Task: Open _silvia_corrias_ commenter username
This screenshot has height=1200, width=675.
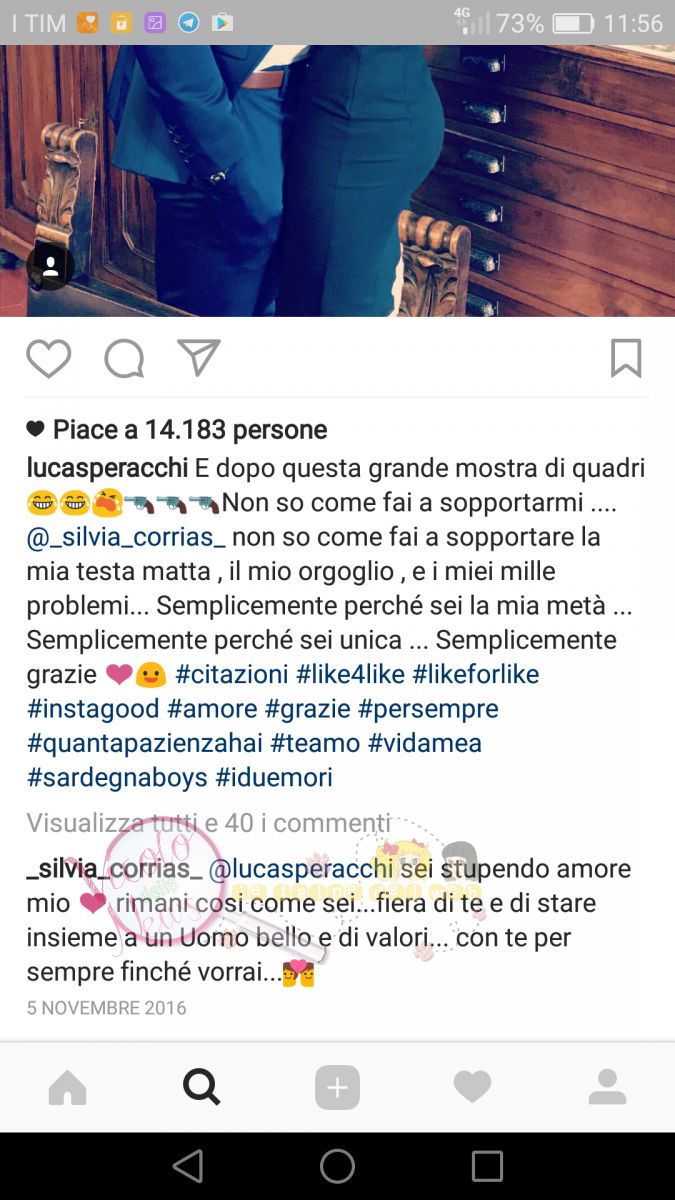Action: [x=114, y=869]
